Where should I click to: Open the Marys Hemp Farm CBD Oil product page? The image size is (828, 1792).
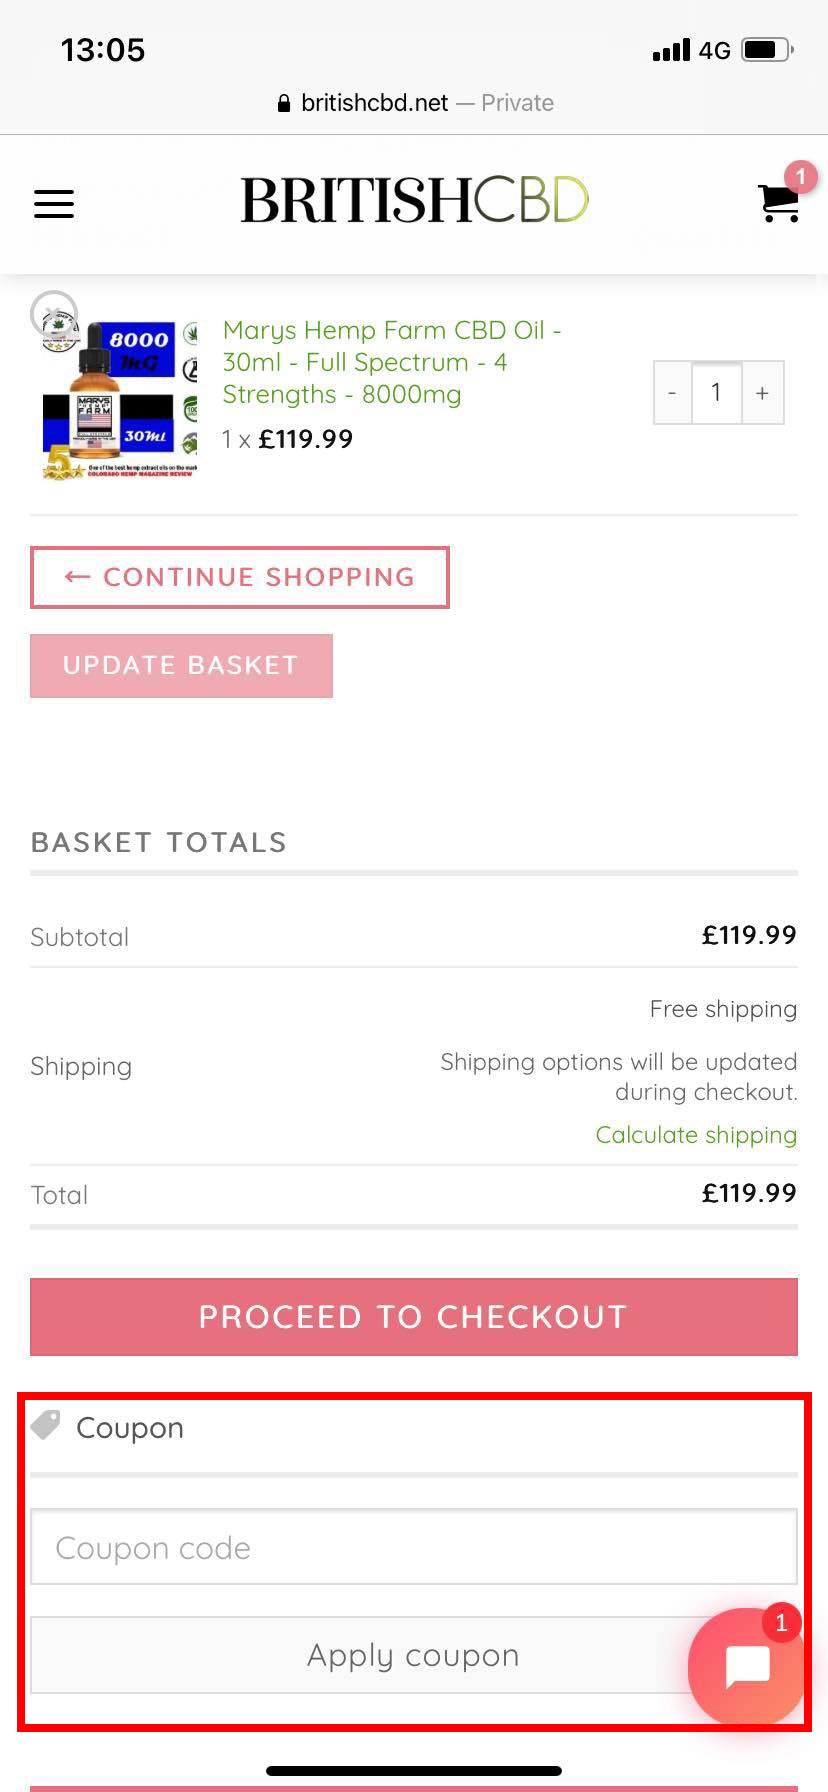(391, 362)
